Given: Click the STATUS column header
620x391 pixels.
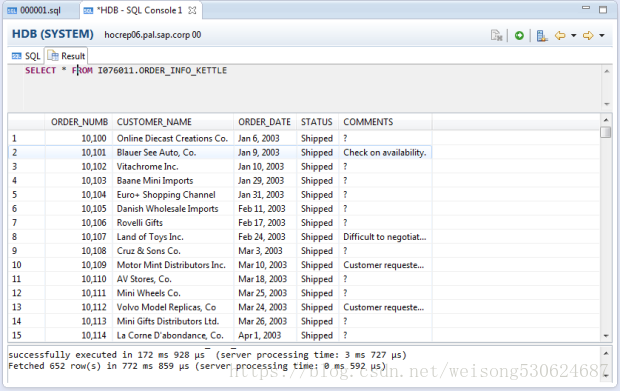Looking at the screenshot, I should click(x=317, y=122).
